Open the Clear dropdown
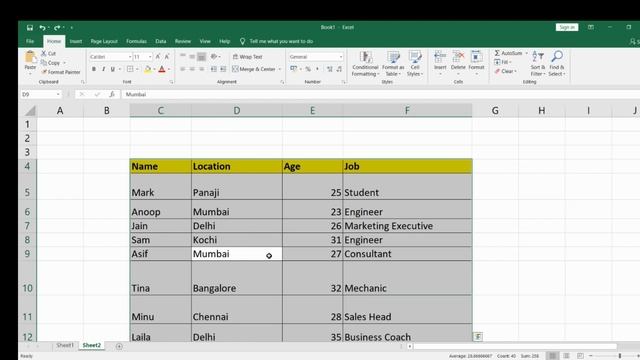640x360 pixels. pyautogui.click(x=506, y=71)
